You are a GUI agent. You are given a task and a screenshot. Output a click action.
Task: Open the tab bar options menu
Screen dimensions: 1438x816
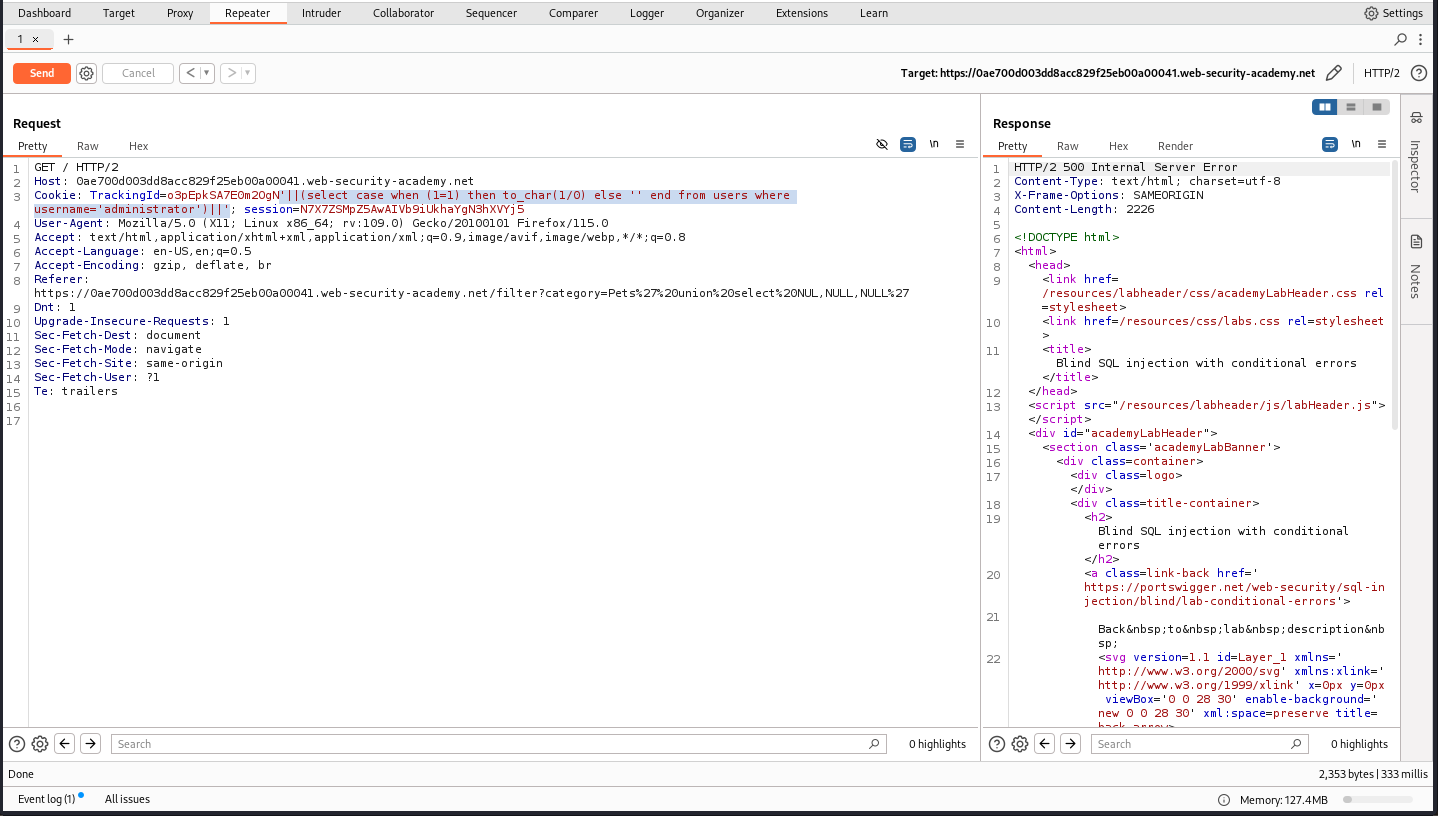coord(1421,39)
